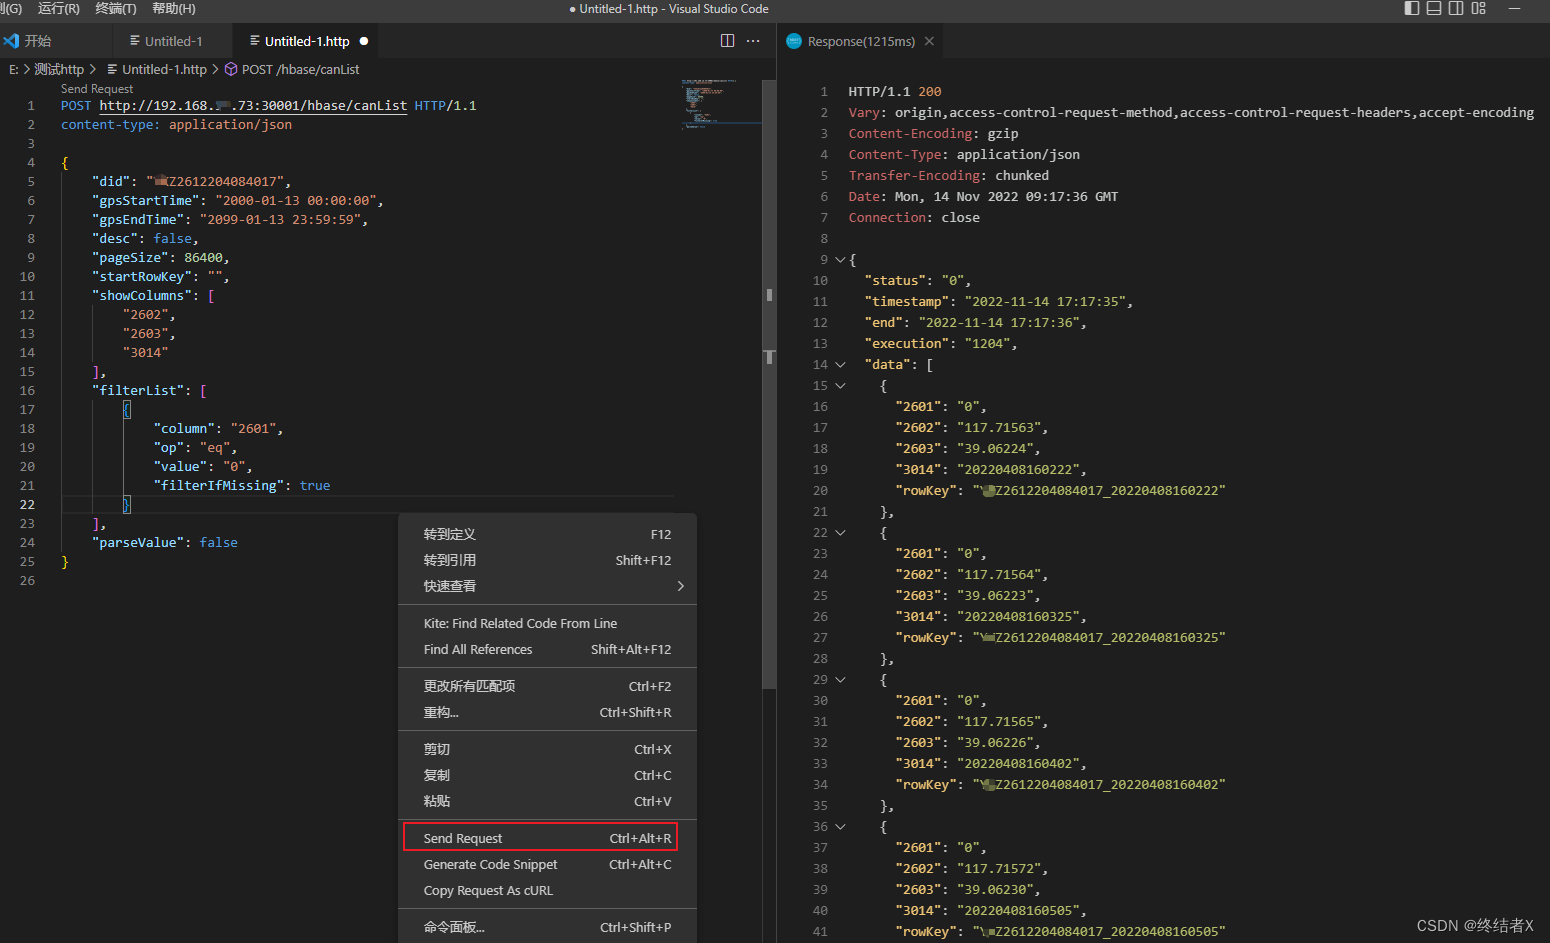Collapse the JSON response body fold at brace
Image resolution: width=1550 pixels, height=943 pixels.
pos(839,259)
